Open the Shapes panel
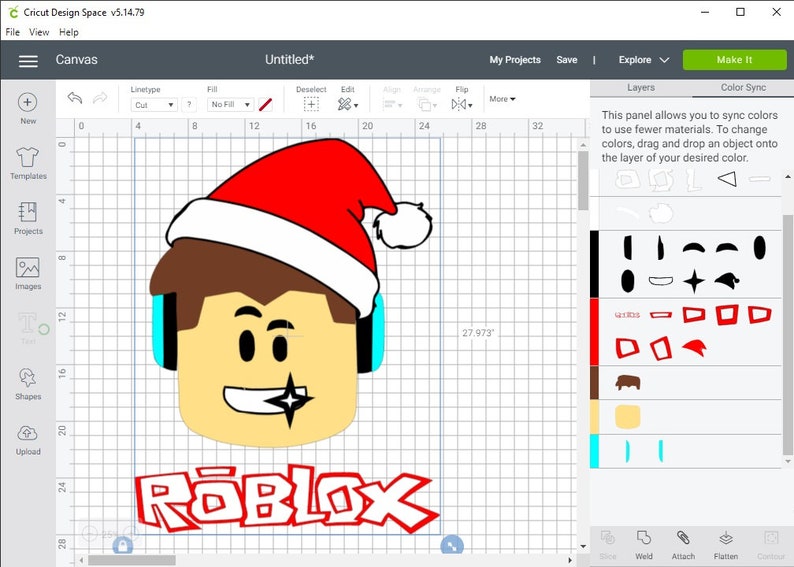The image size is (794, 567). [28, 384]
